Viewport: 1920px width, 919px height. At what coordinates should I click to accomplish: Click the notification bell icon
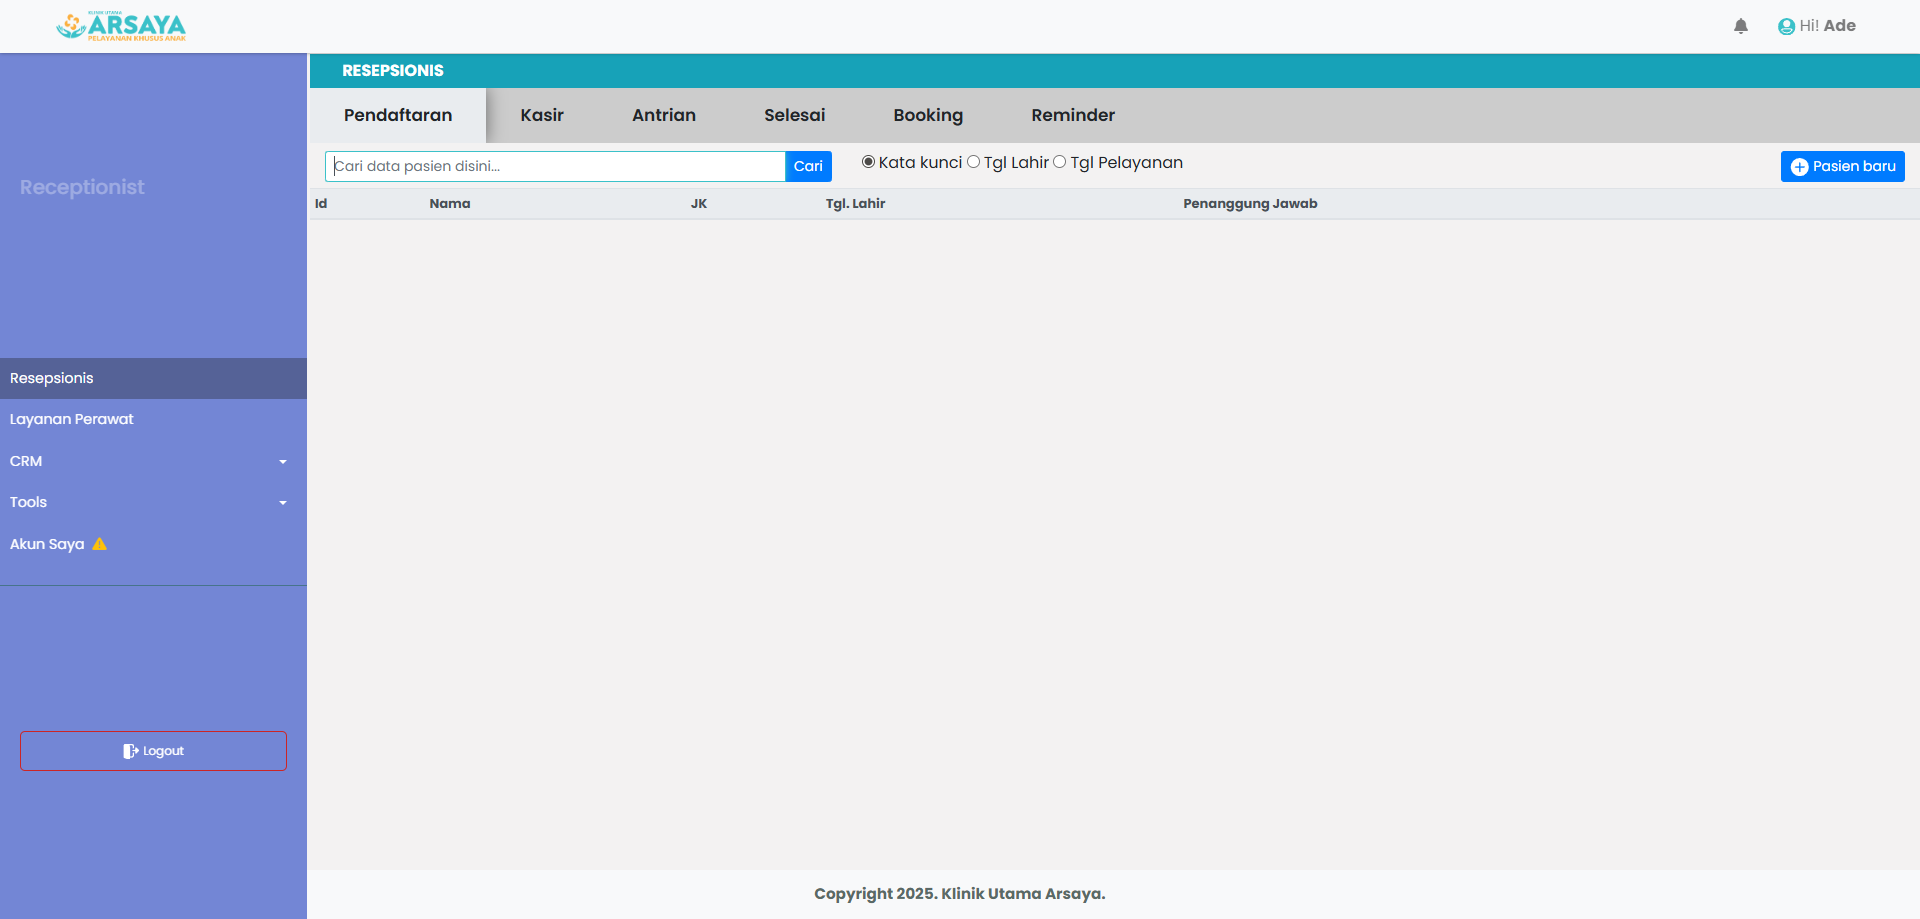(1741, 26)
